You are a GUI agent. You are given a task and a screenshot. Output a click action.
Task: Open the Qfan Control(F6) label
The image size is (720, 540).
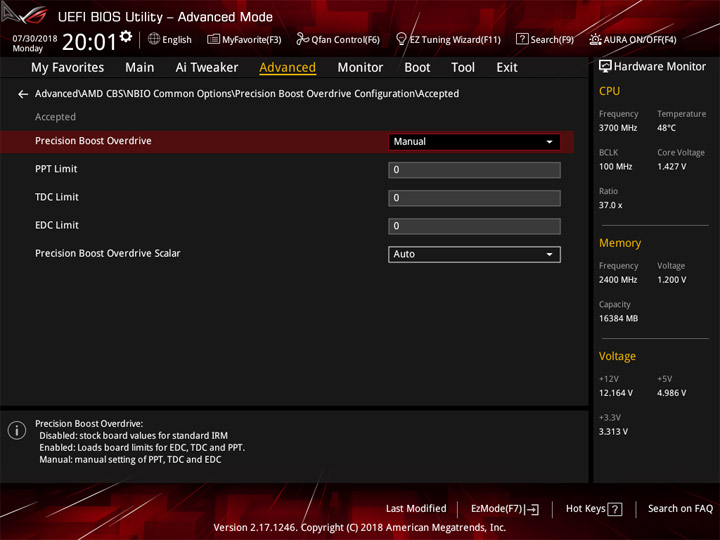click(x=345, y=39)
